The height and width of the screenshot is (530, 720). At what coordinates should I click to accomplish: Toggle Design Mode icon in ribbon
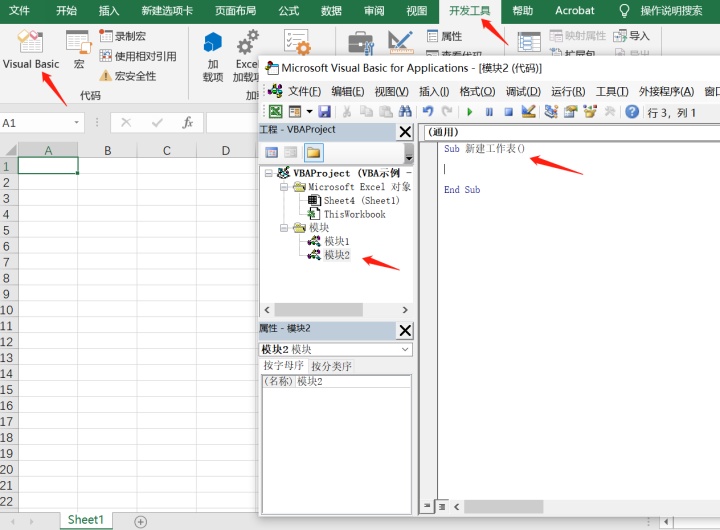pos(400,42)
